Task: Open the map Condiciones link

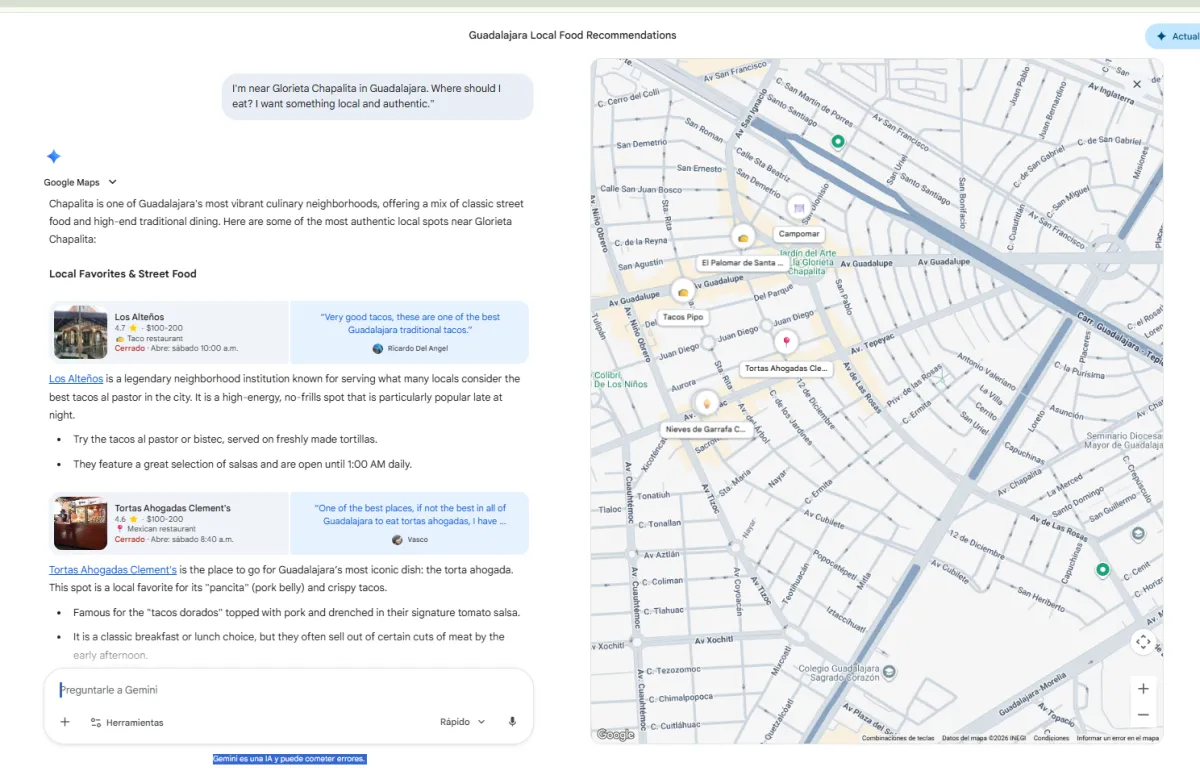Action: [1051, 738]
